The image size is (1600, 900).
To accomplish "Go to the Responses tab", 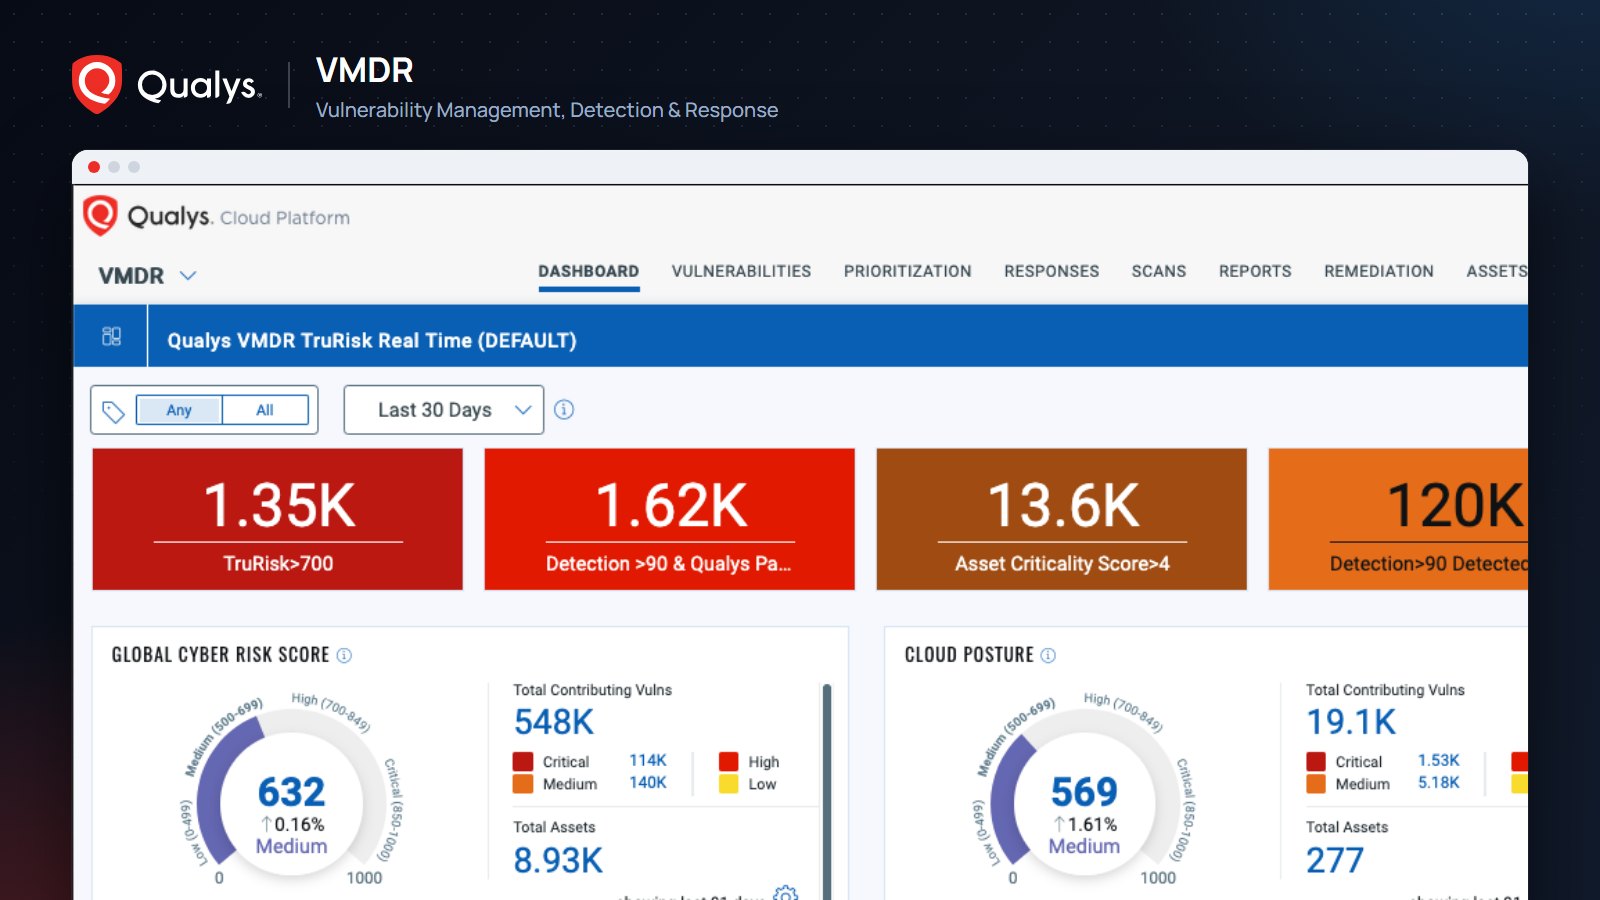I will [x=1051, y=271].
